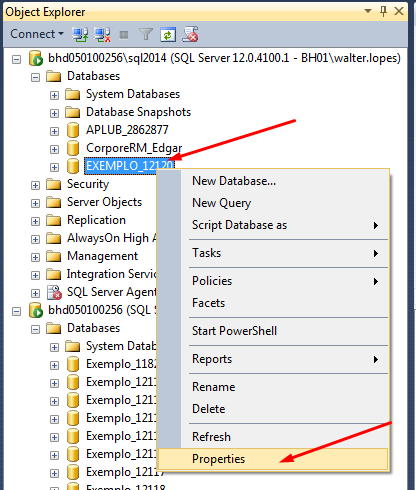The width and height of the screenshot is (416, 490).
Task: Collapse the bhd050100256\sql2014 server node
Action: click(x=16, y=60)
